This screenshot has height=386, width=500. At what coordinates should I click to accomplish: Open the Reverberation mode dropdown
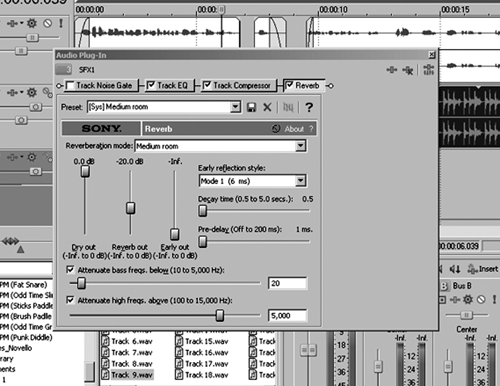tap(300, 146)
